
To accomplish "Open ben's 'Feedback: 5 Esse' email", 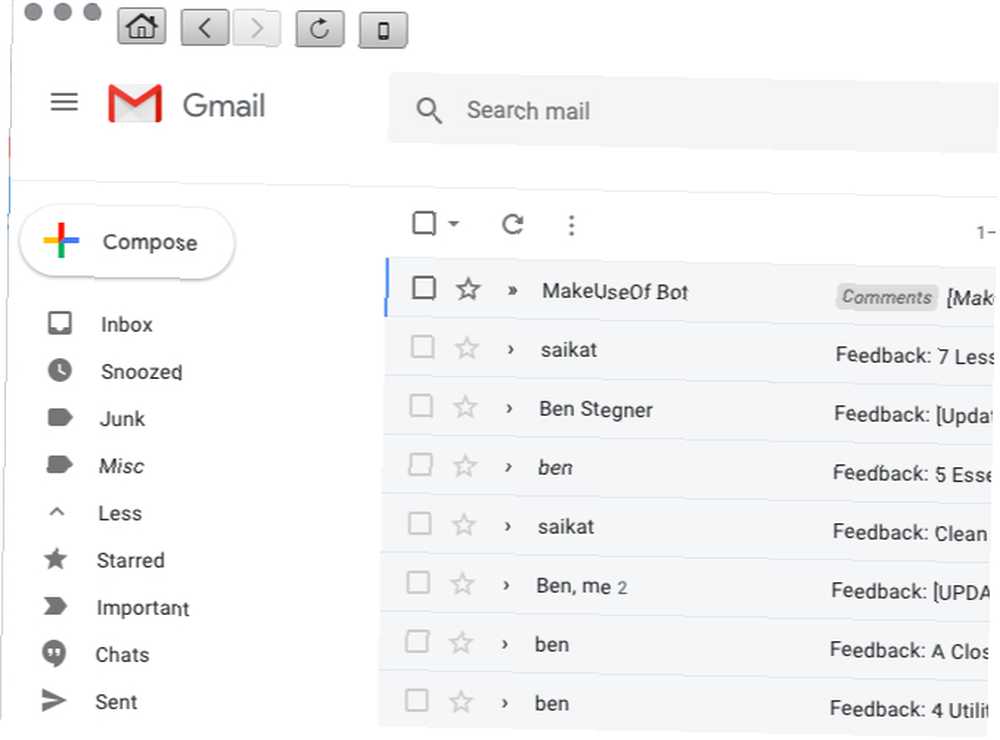I will click(x=688, y=468).
